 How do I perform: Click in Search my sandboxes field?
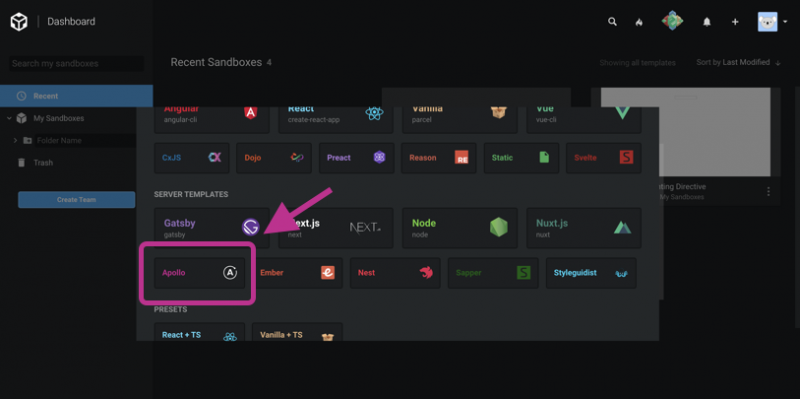77,64
